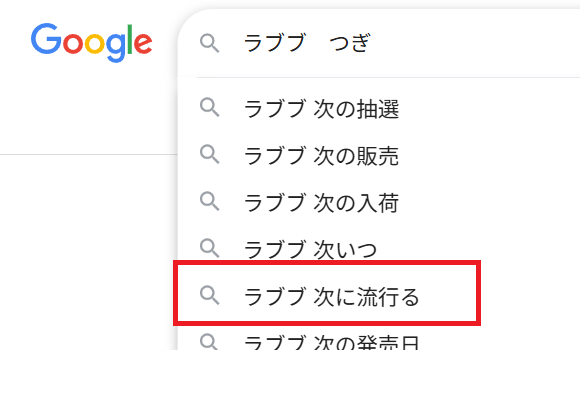The image size is (580, 401).
Task: Click the search icon beside ラブブ 次の発売日
Action: [x=209, y=342]
